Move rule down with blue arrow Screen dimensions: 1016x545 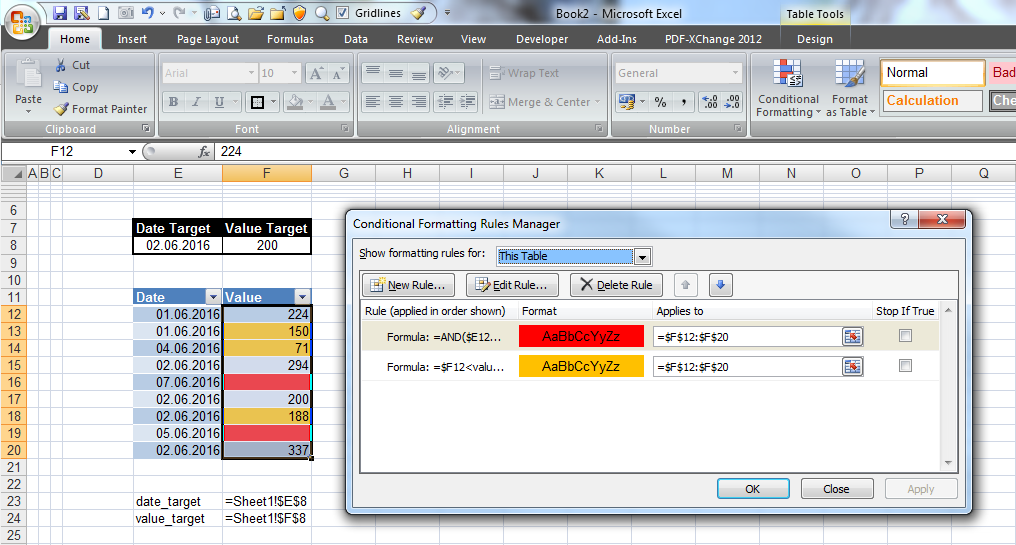[x=720, y=285]
